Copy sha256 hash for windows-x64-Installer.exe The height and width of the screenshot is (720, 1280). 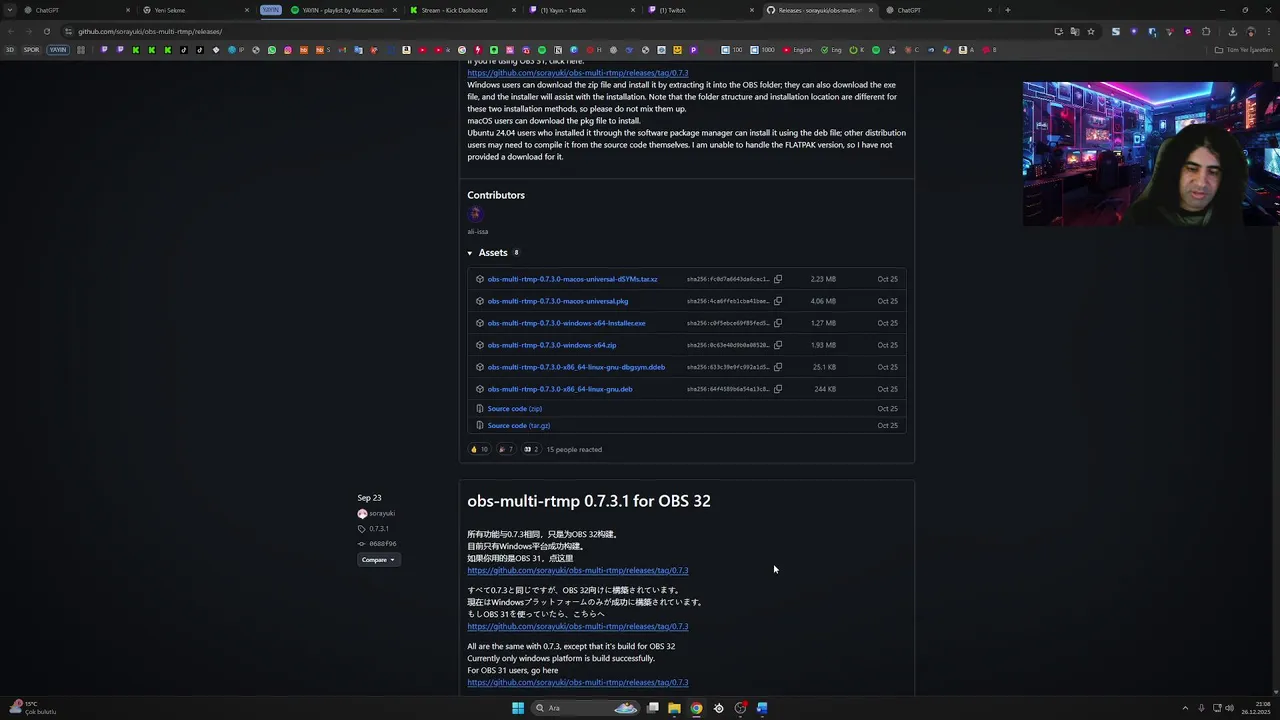[778, 323]
